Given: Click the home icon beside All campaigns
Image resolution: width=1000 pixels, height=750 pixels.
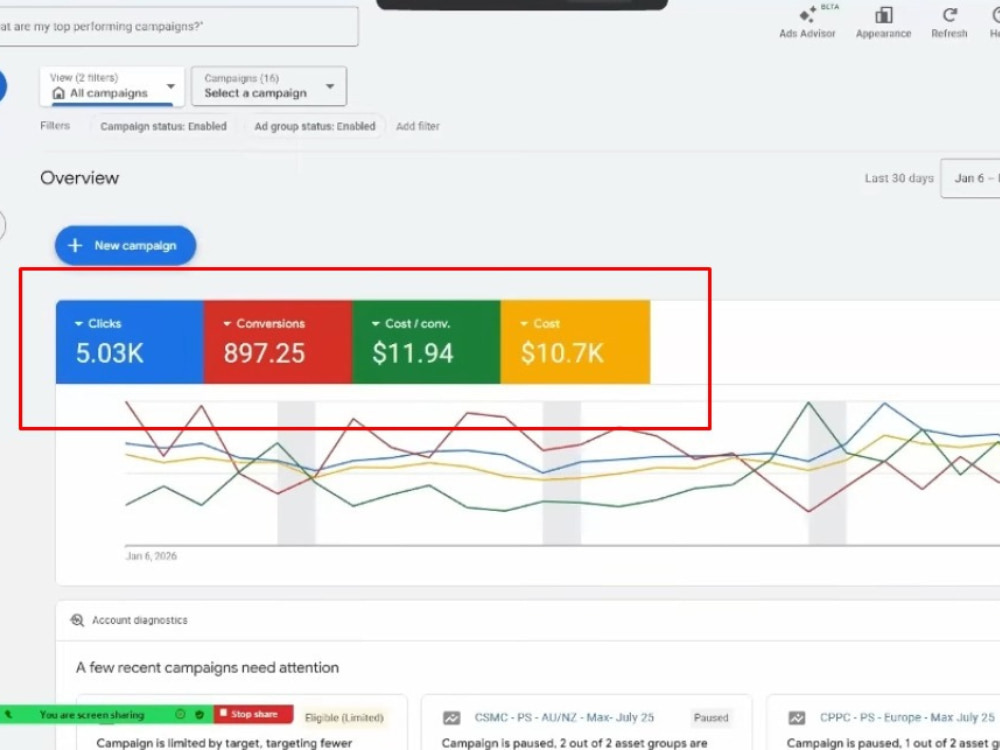Looking at the screenshot, I should point(59,93).
